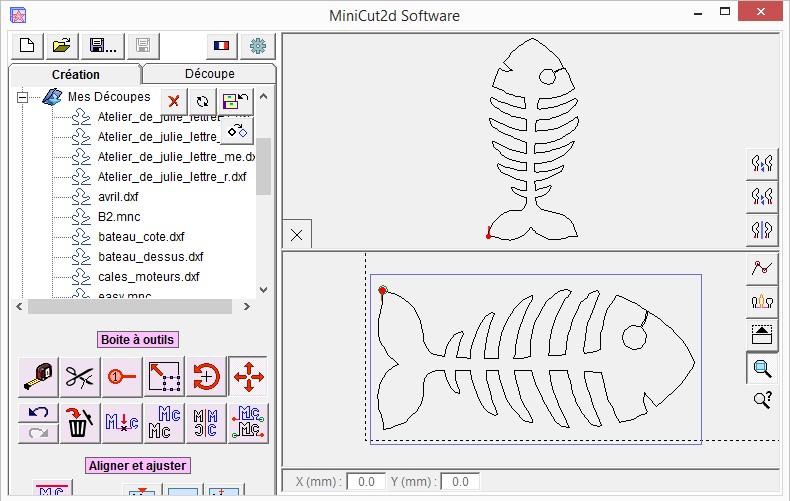Select Atelier_de_julie_lettre_r.dxf file
This screenshot has width=790, height=501.
(x=172, y=177)
